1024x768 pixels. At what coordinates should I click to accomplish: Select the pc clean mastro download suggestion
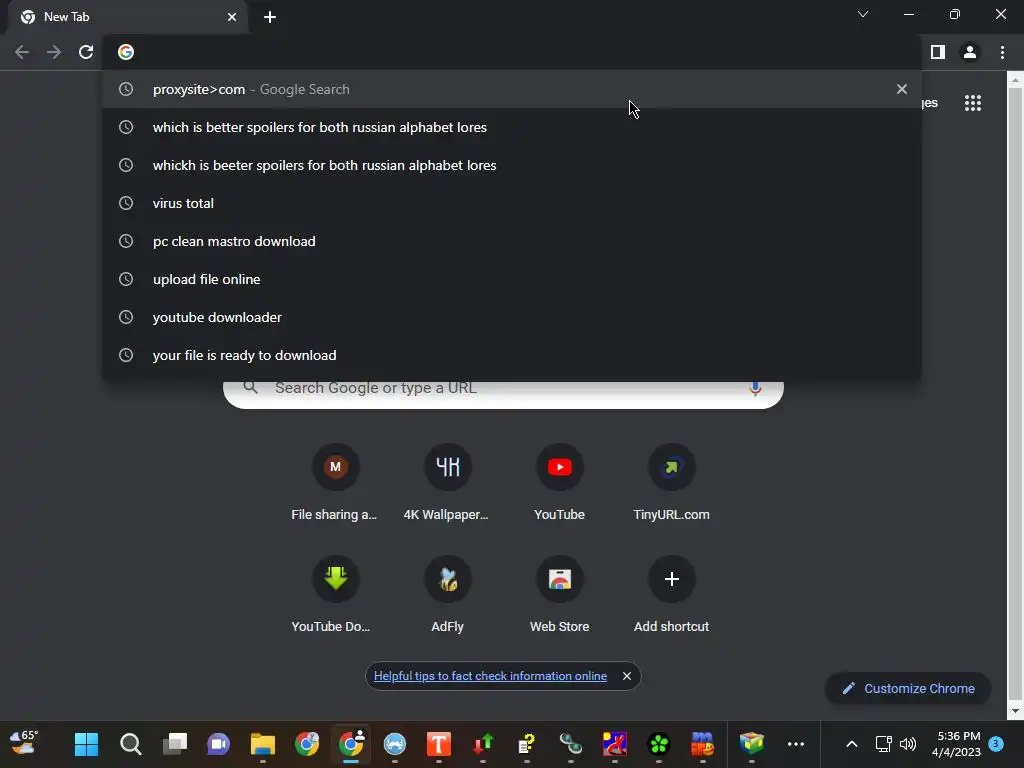(512, 241)
